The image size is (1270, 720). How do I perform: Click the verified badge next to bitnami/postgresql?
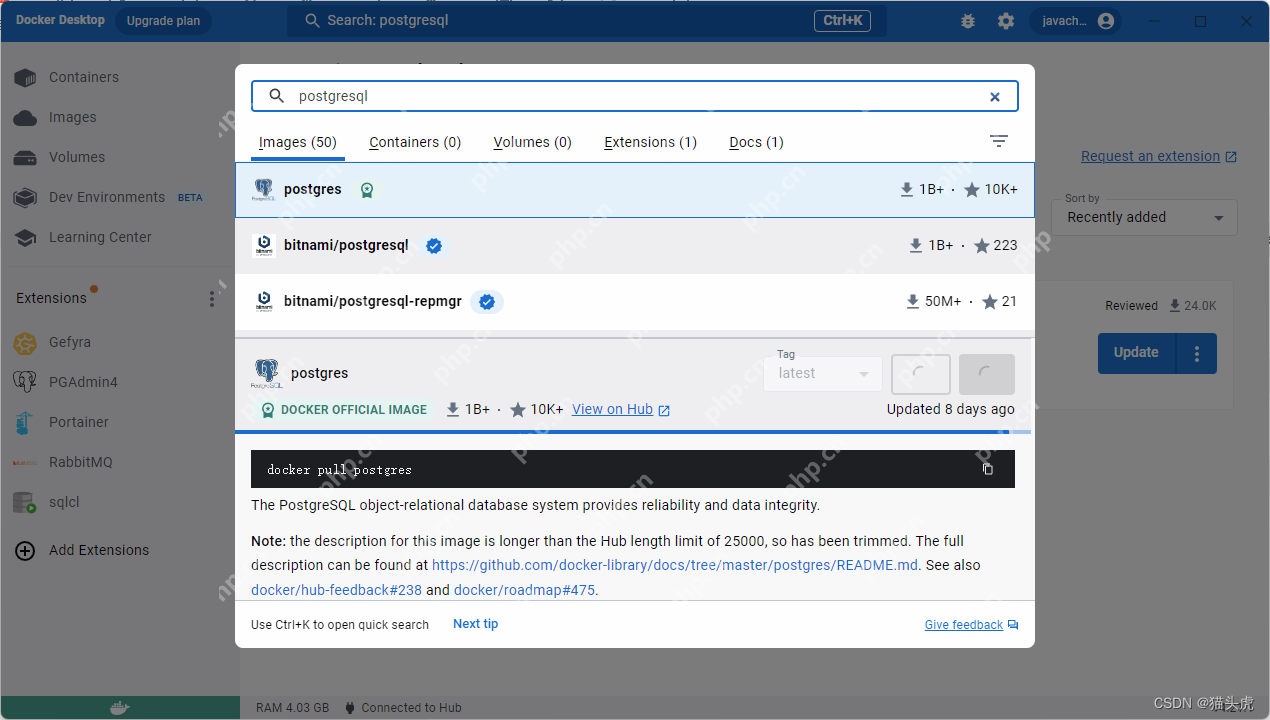(x=434, y=245)
